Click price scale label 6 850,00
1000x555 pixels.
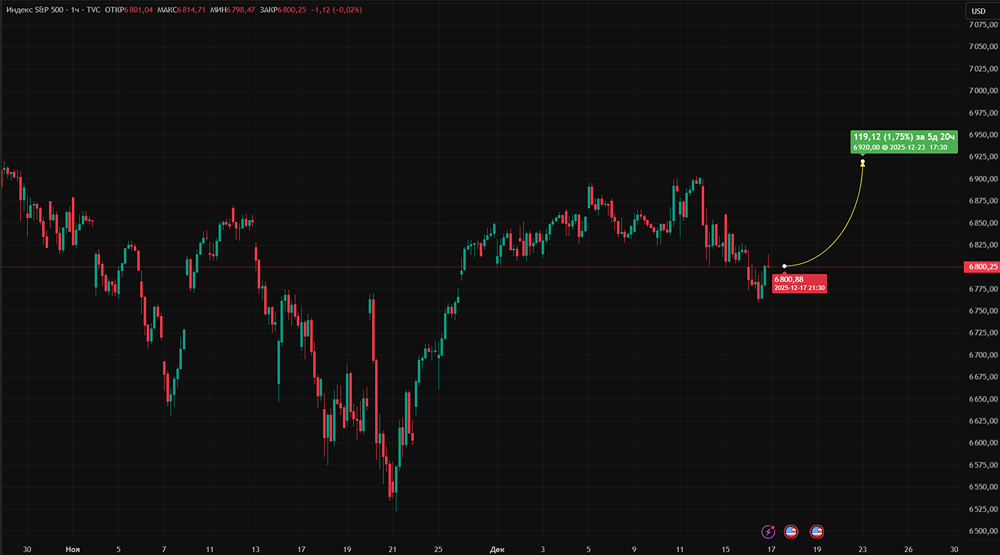pos(983,223)
